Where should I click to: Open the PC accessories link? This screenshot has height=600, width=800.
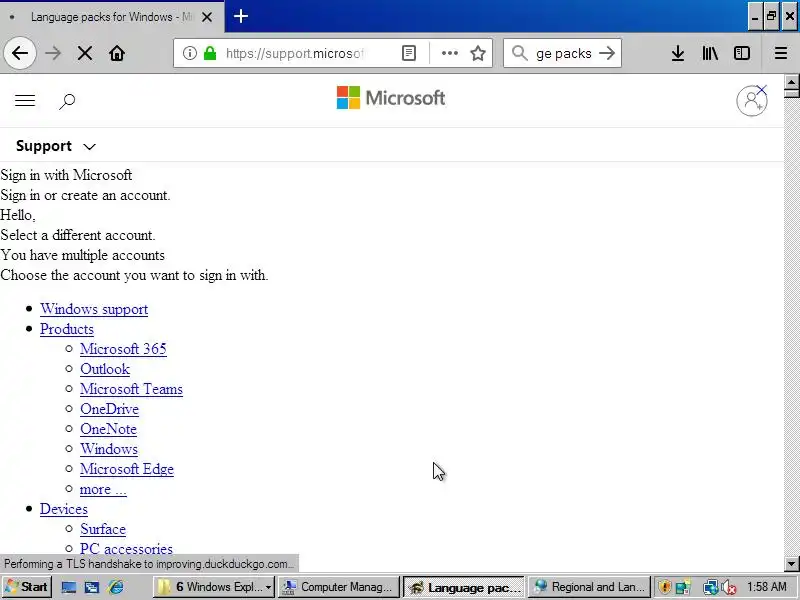[126, 548]
